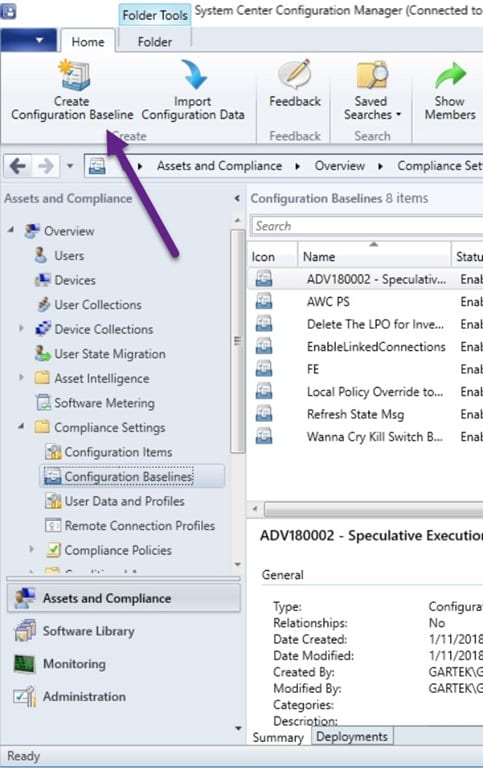Expand the Compliance Policies node

pos(31,549)
